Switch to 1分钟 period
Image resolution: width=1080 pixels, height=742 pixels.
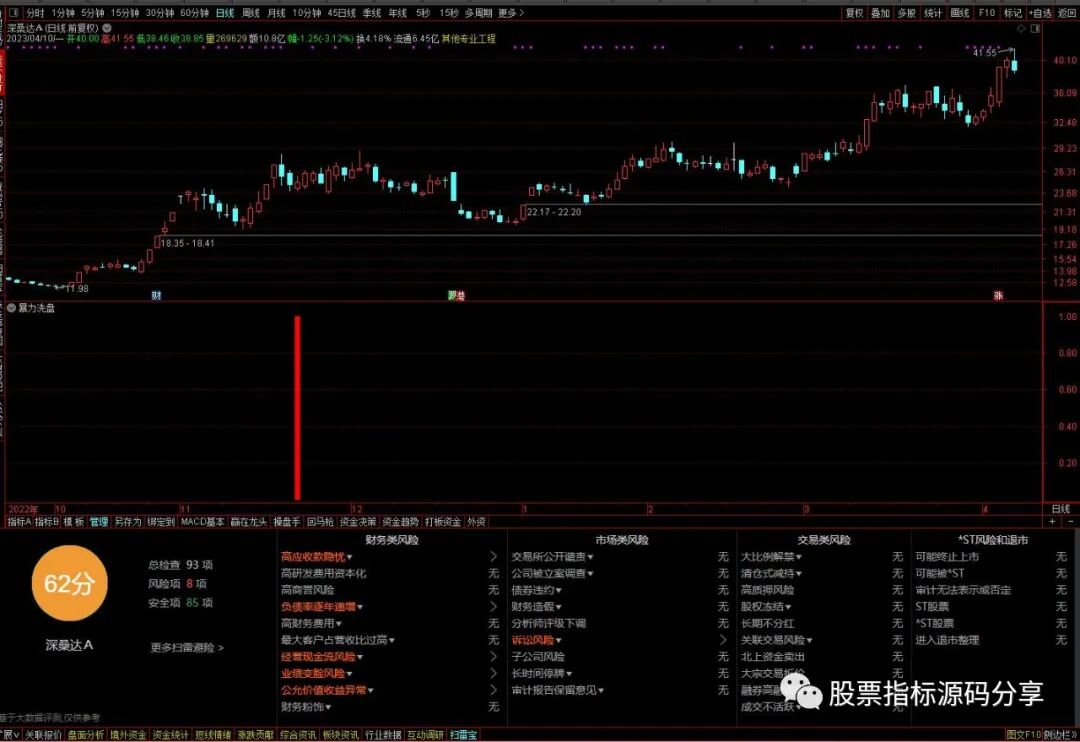63,12
